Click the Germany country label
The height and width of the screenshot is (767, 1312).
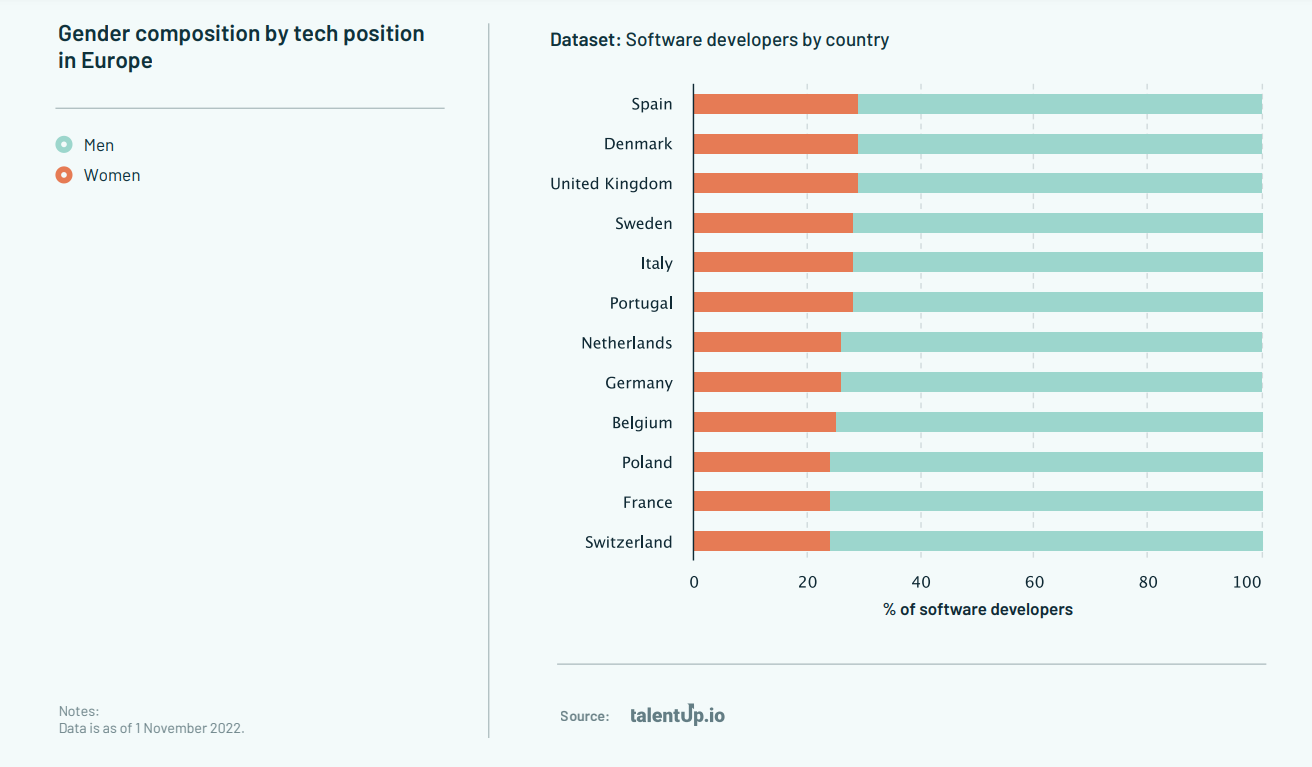click(x=639, y=383)
